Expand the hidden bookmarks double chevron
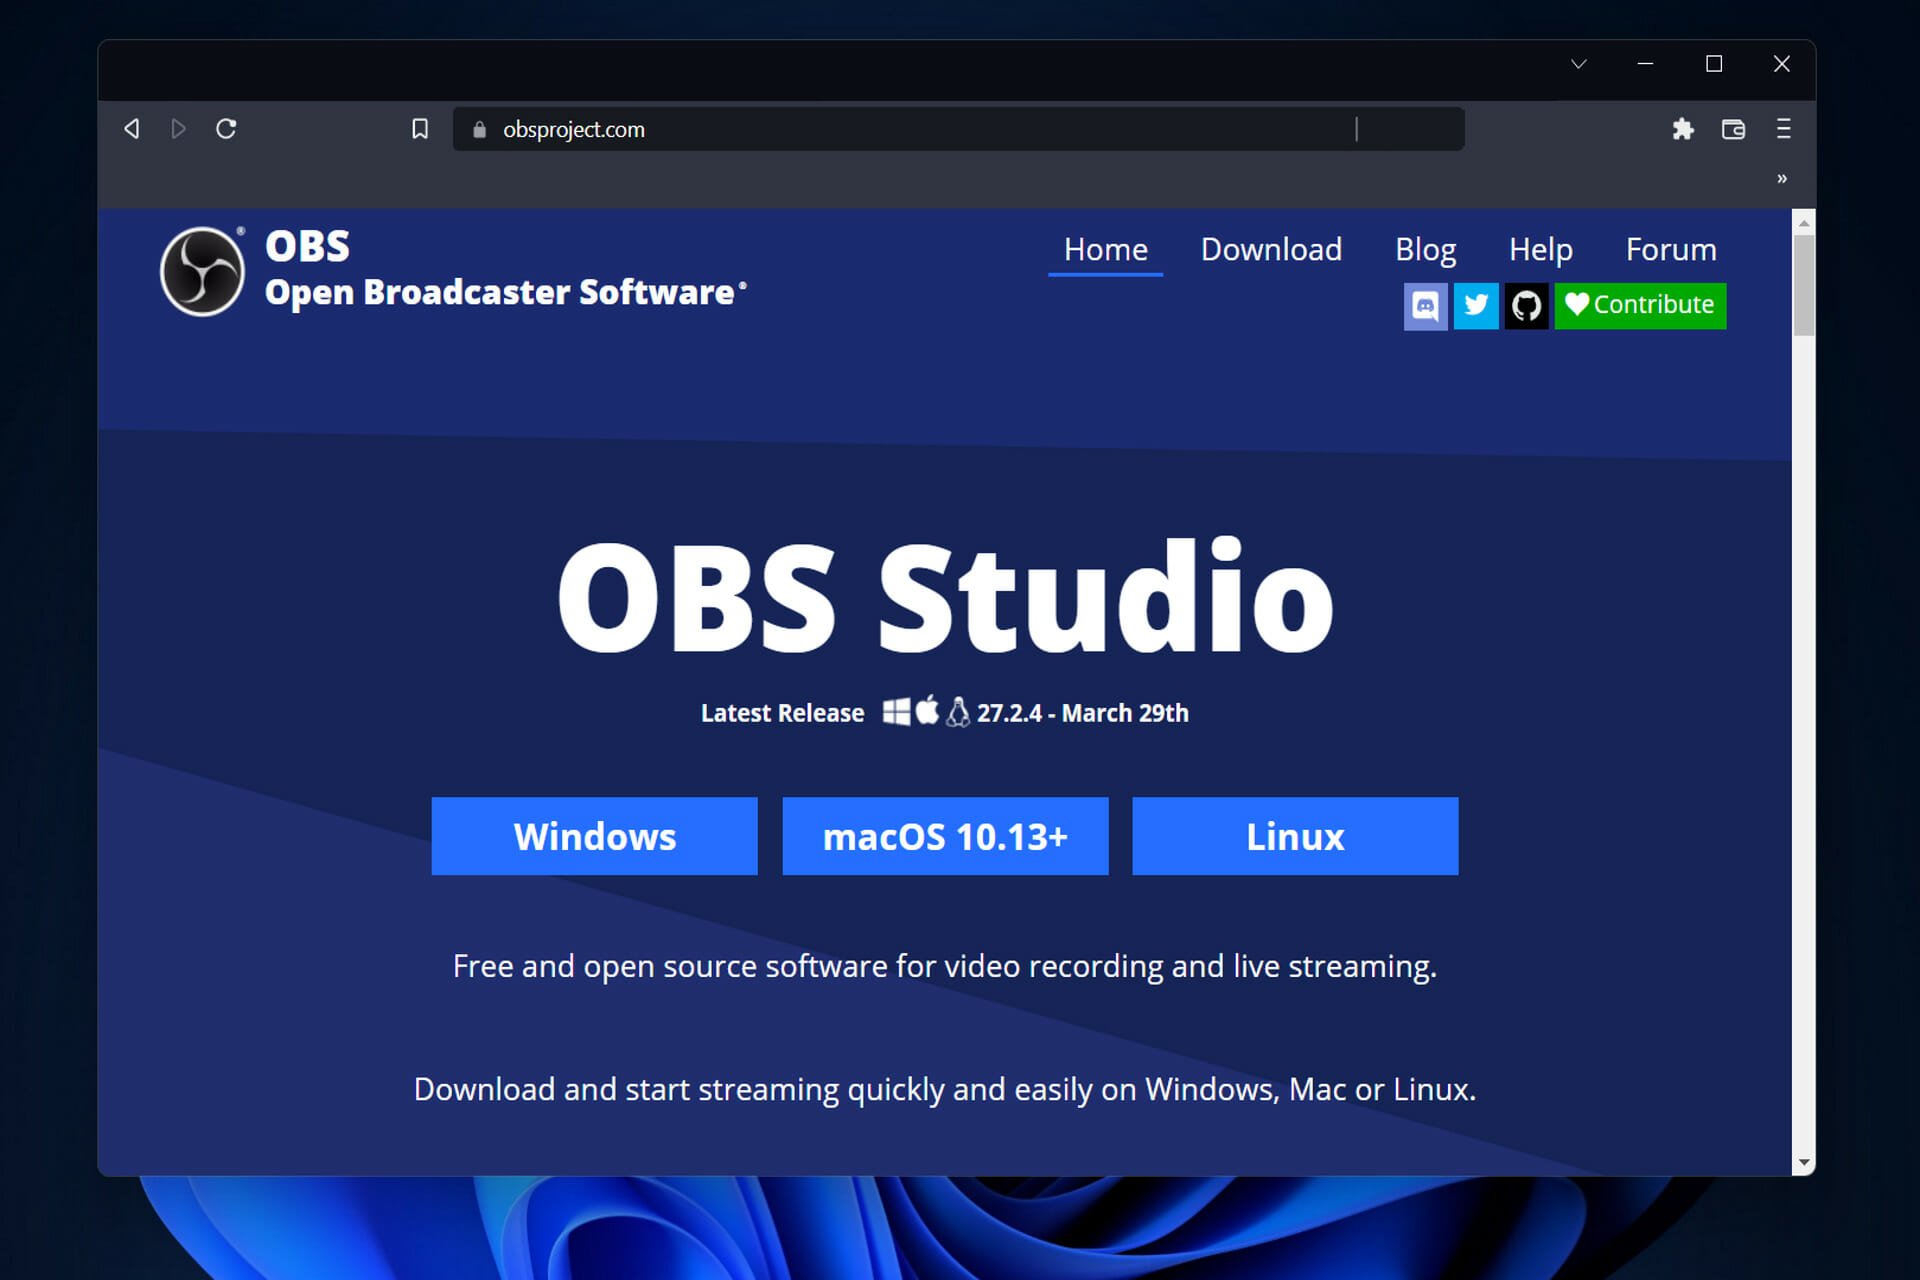 pyautogui.click(x=1782, y=179)
